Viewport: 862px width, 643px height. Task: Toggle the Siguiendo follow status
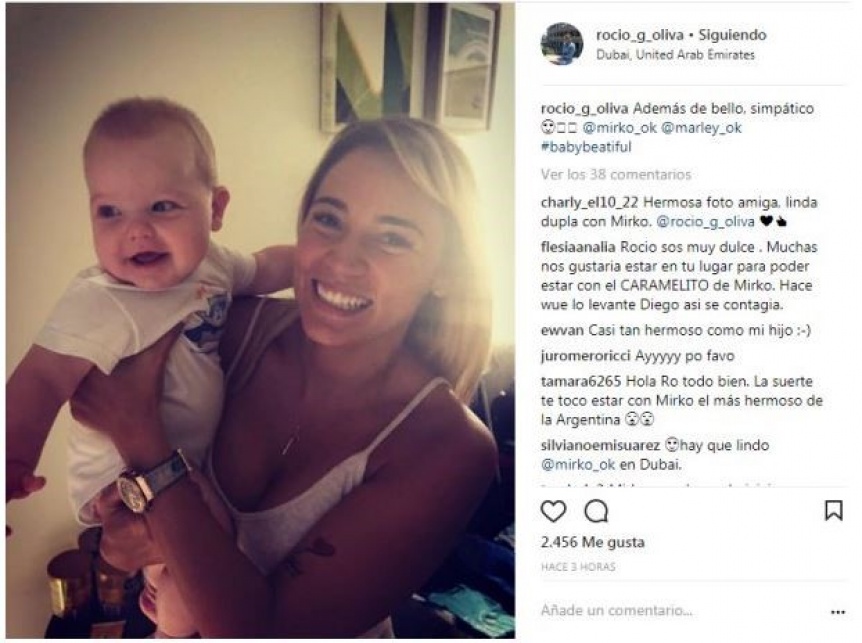[x=732, y=35]
